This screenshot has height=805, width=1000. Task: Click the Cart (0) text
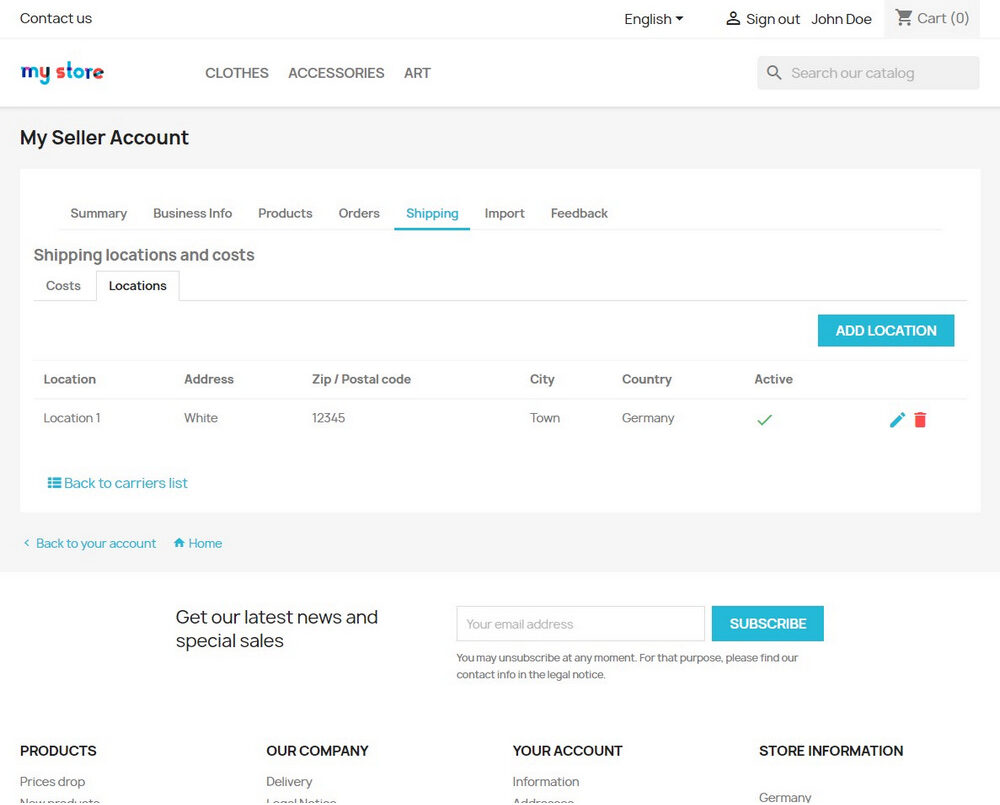point(943,18)
